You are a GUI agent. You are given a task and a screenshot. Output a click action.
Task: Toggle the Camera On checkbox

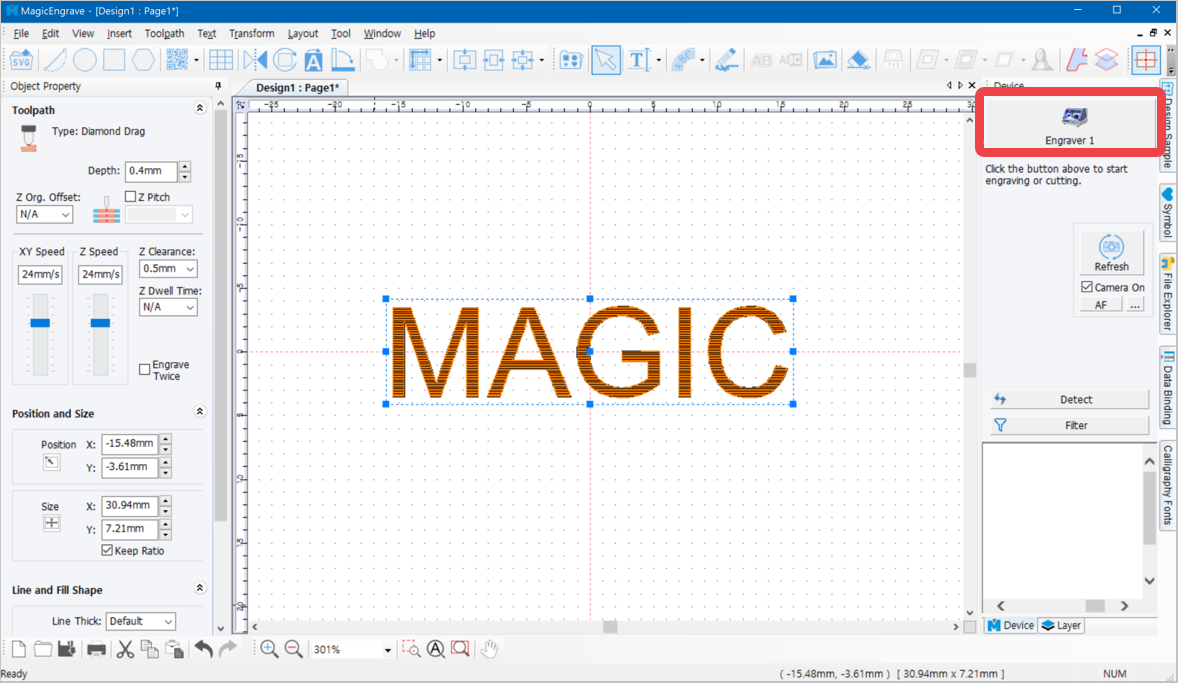click(x=1087, y=287)
